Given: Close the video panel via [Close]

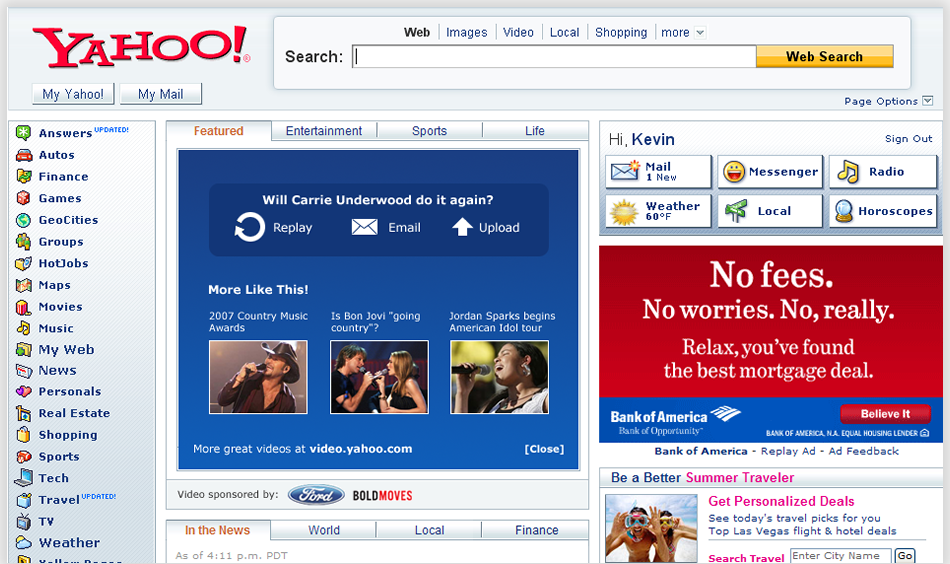Looking at the screenshot, I should pos(544,449).
